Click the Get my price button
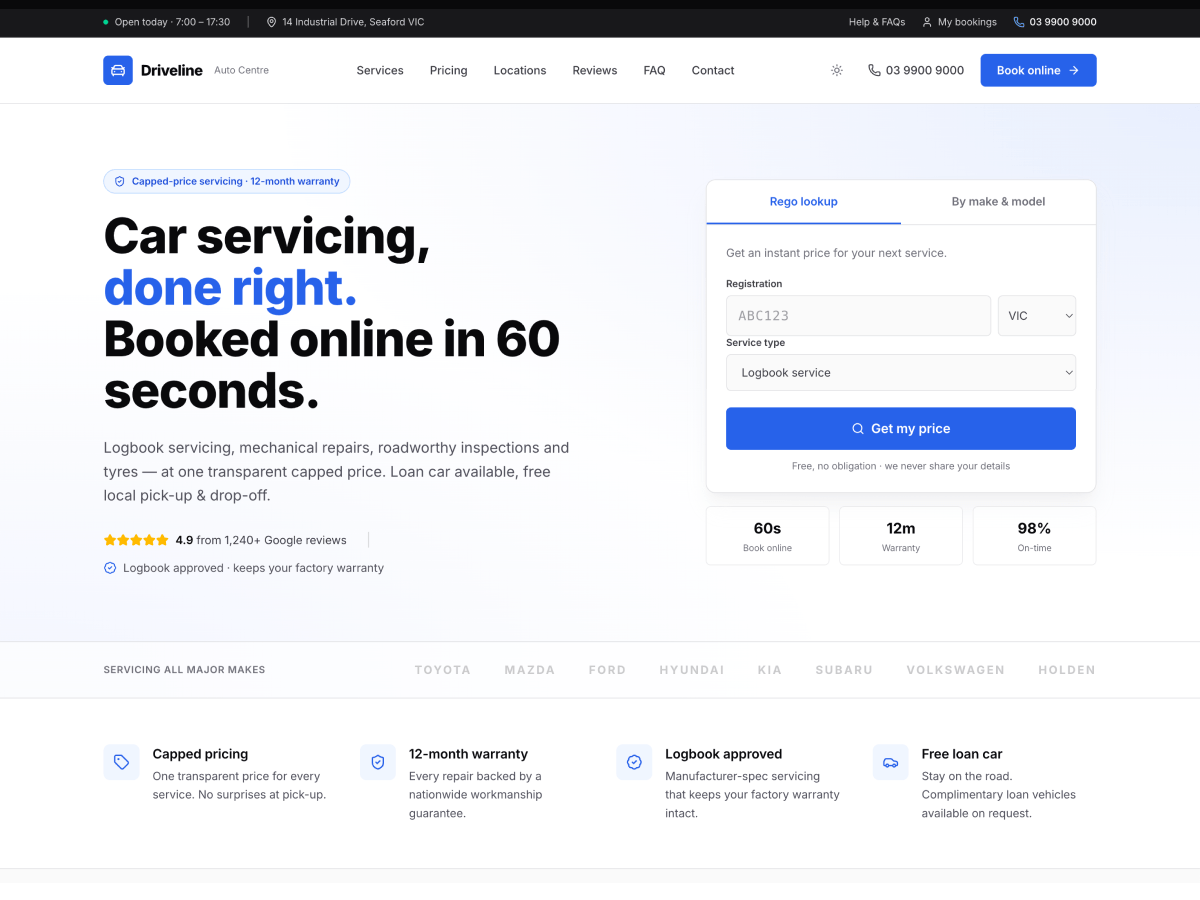The height and width of the screenshot is (900, 1200). (x=901, y=428)
